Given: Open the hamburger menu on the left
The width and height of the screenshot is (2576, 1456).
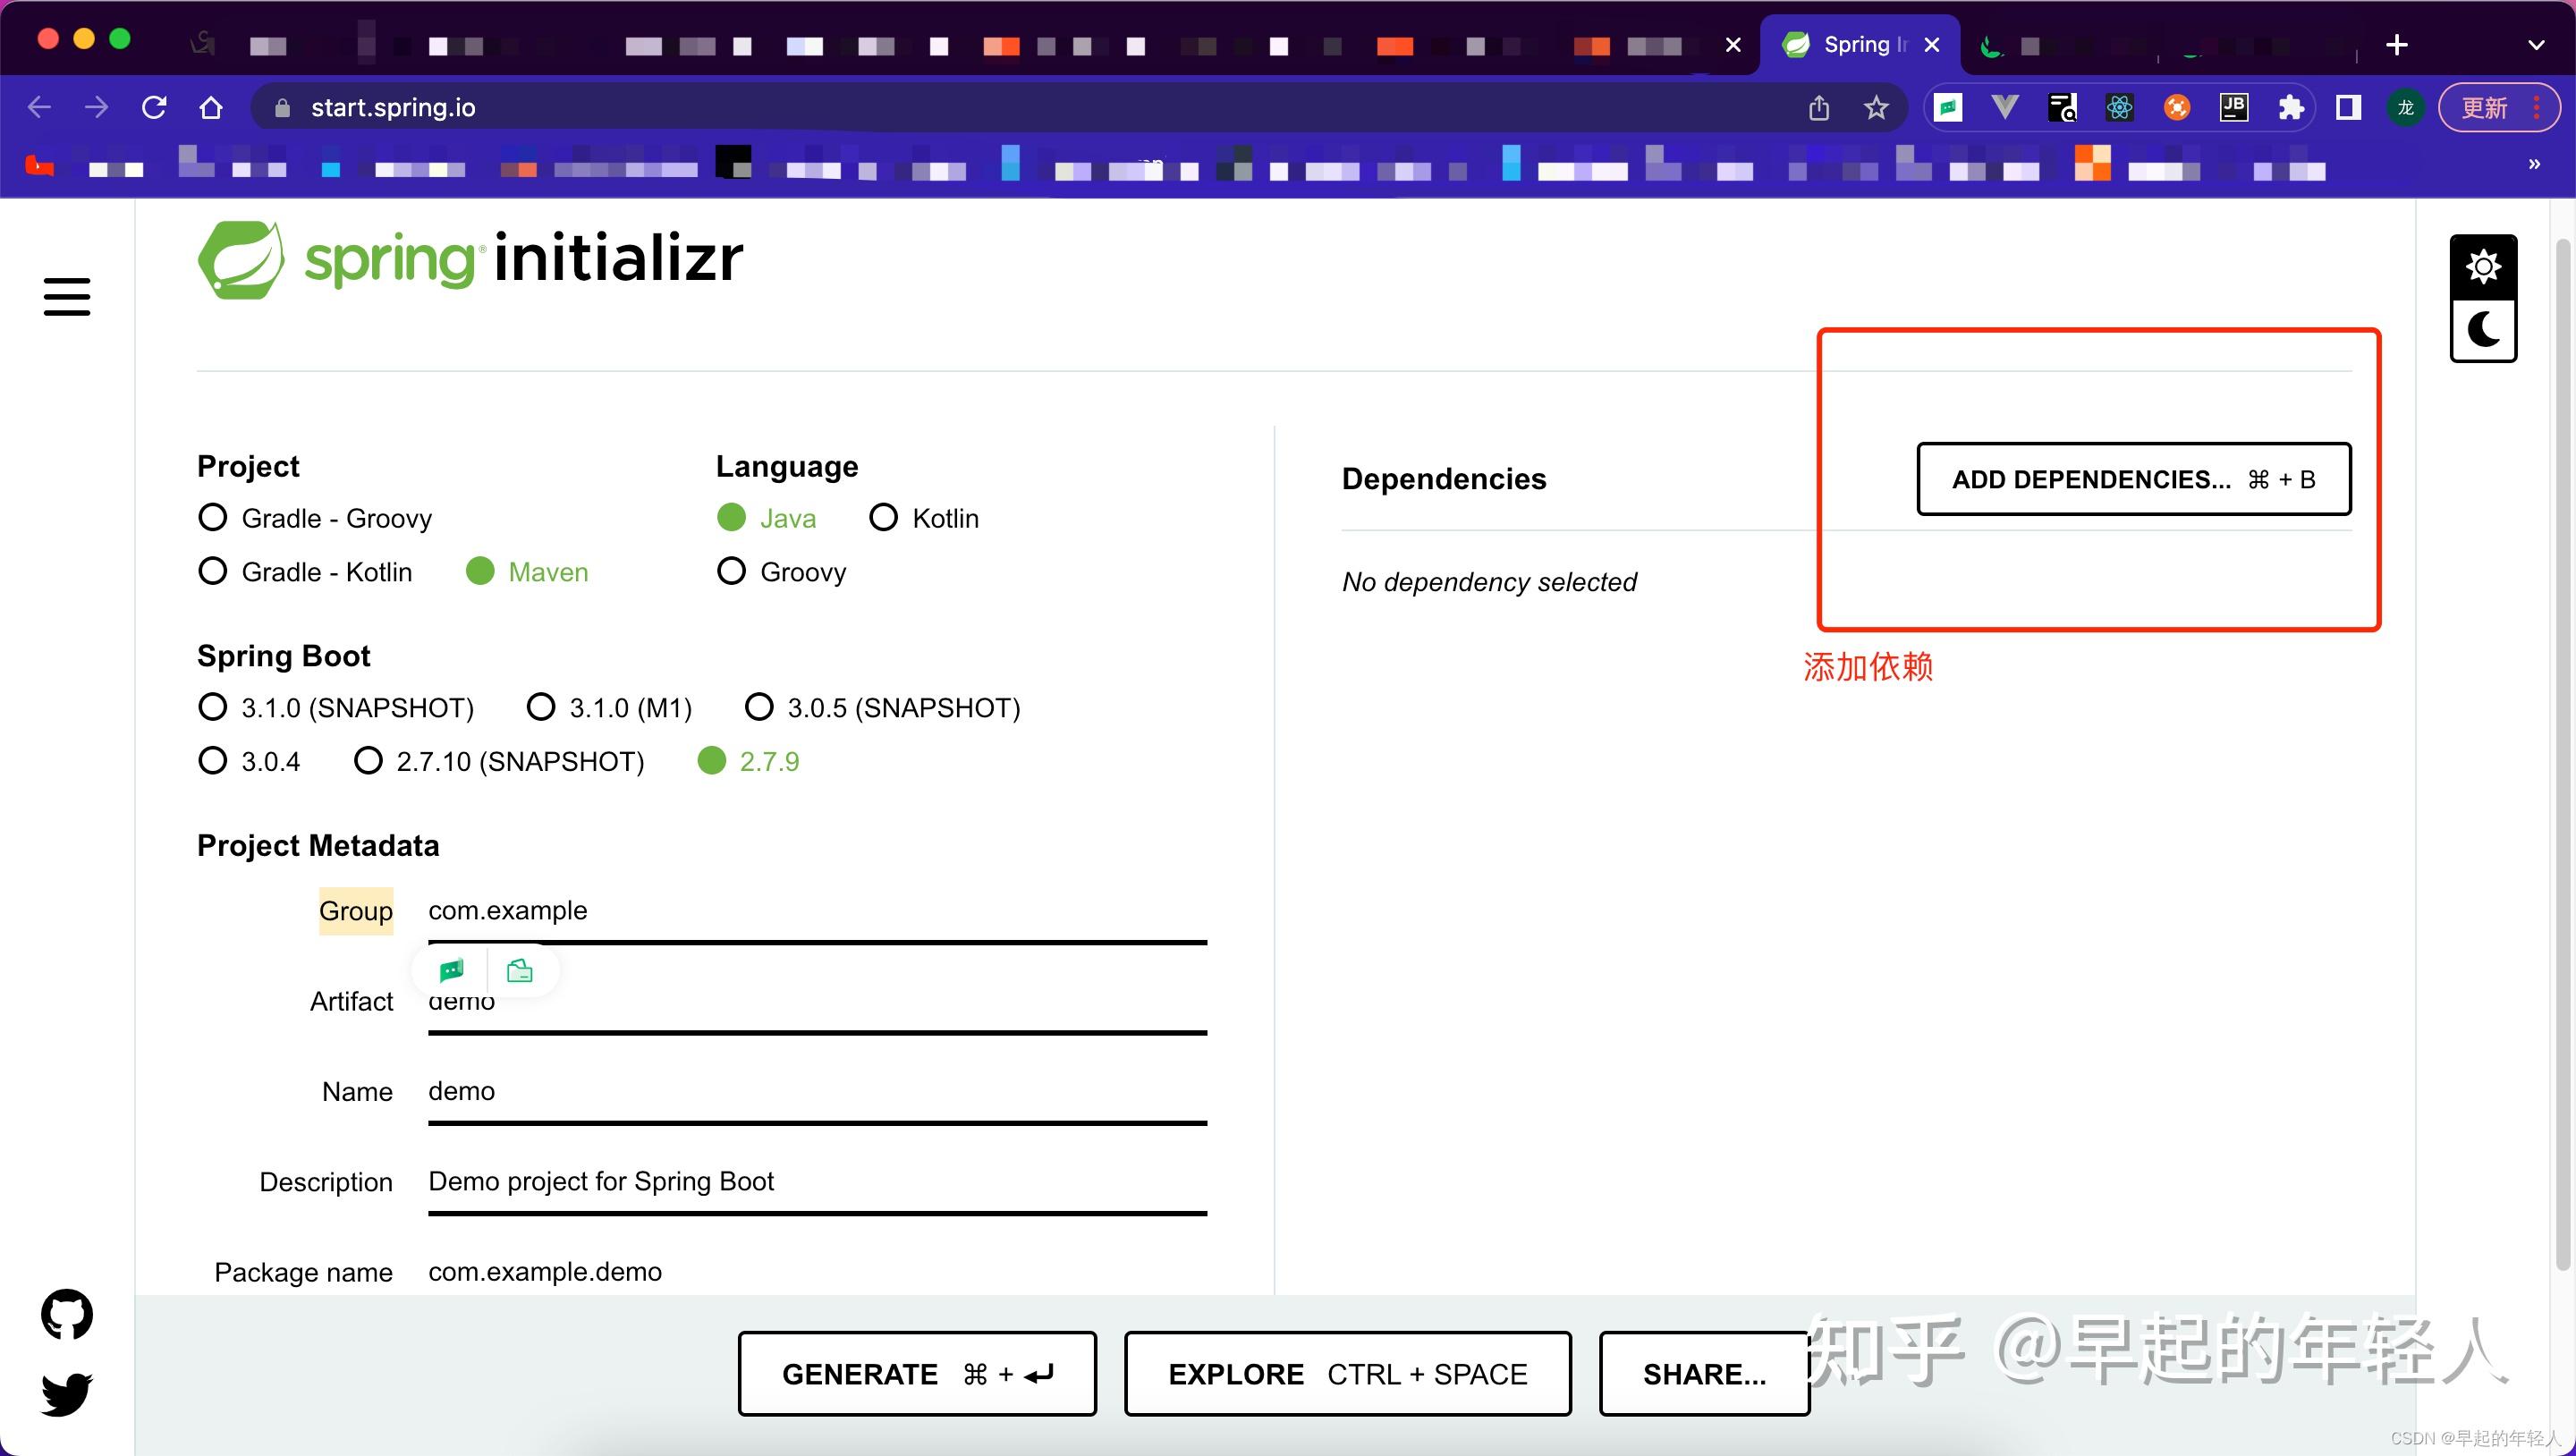Looking at the screenshot, I should coord(66,297).
